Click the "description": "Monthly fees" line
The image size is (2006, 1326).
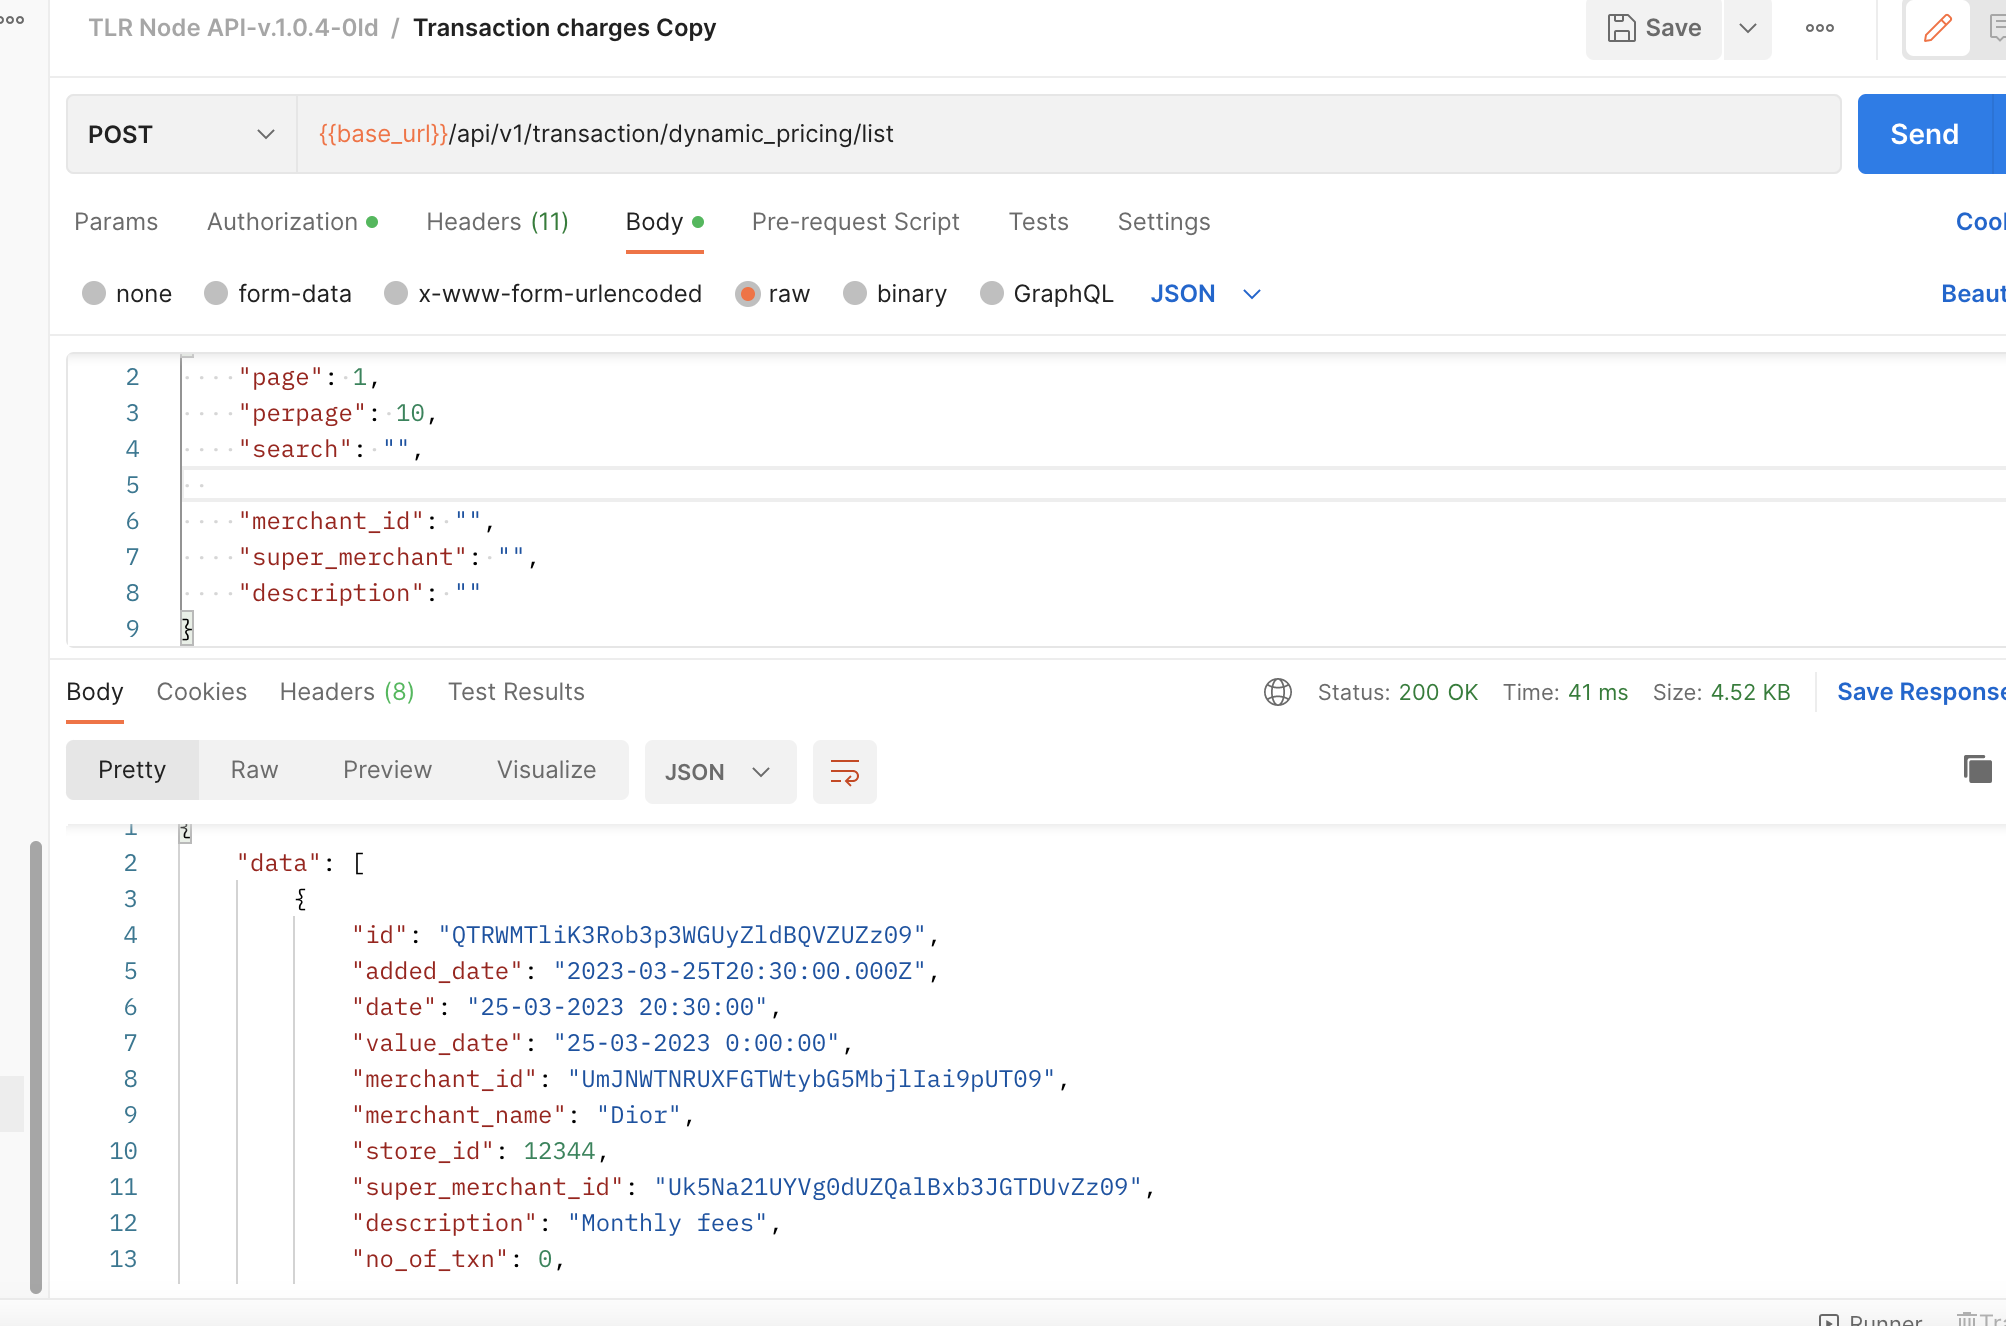(x=567, y=1223)
